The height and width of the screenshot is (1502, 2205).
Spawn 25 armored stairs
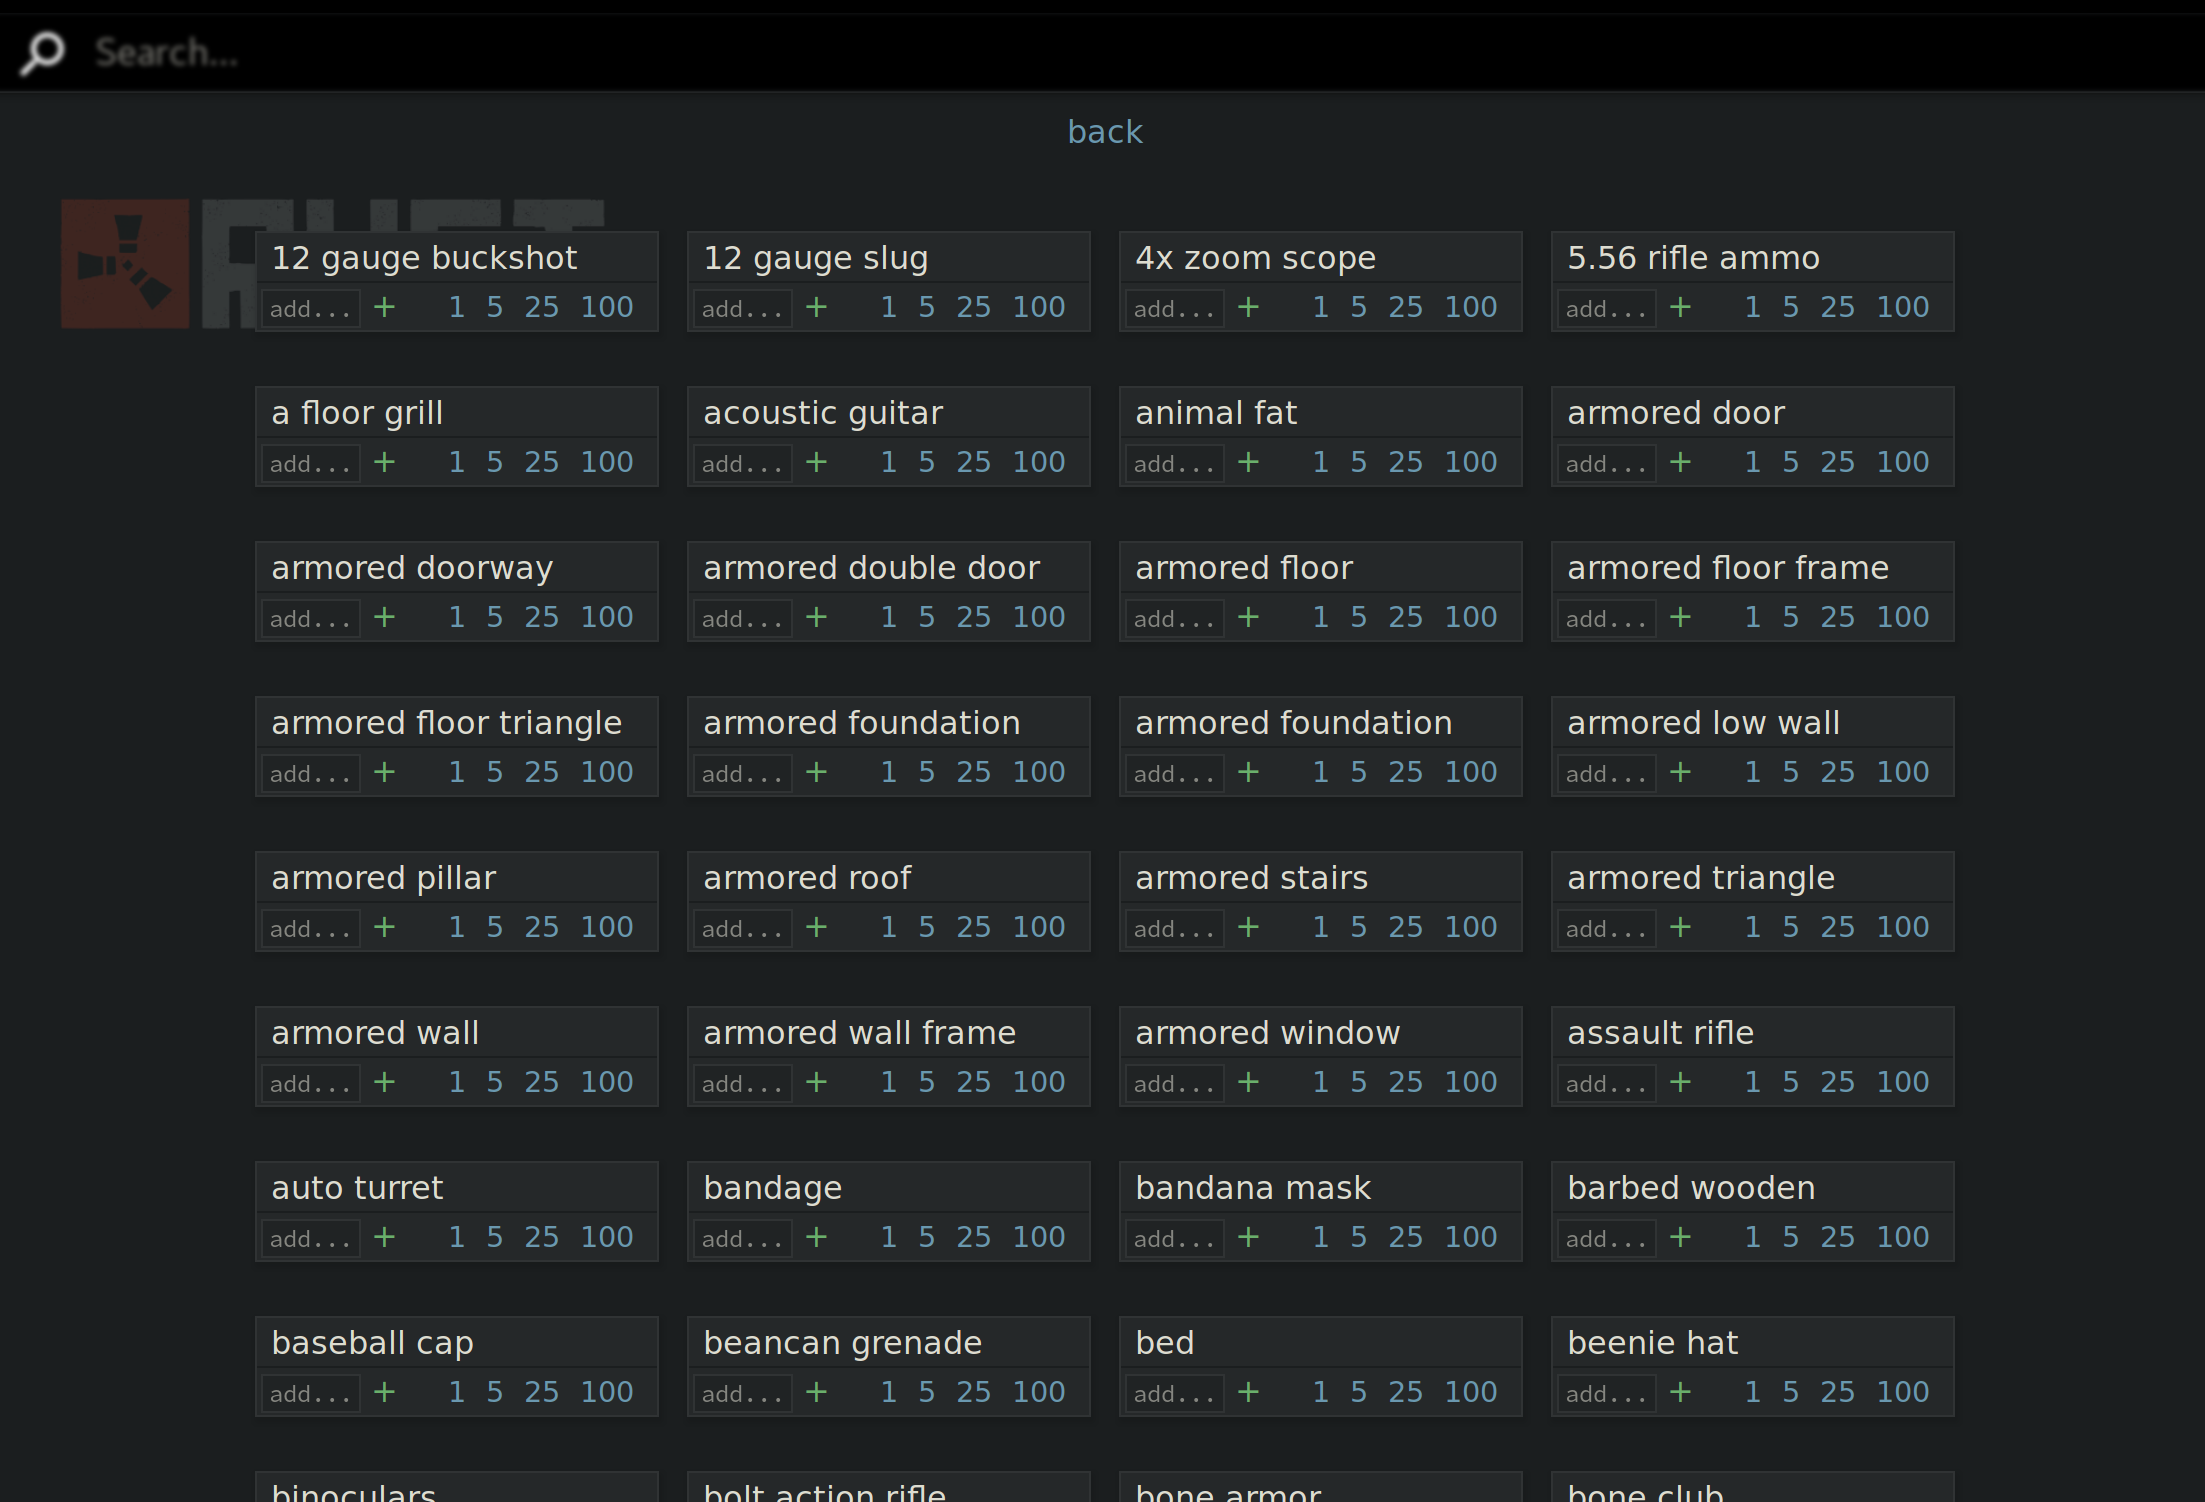[1405, 927]
